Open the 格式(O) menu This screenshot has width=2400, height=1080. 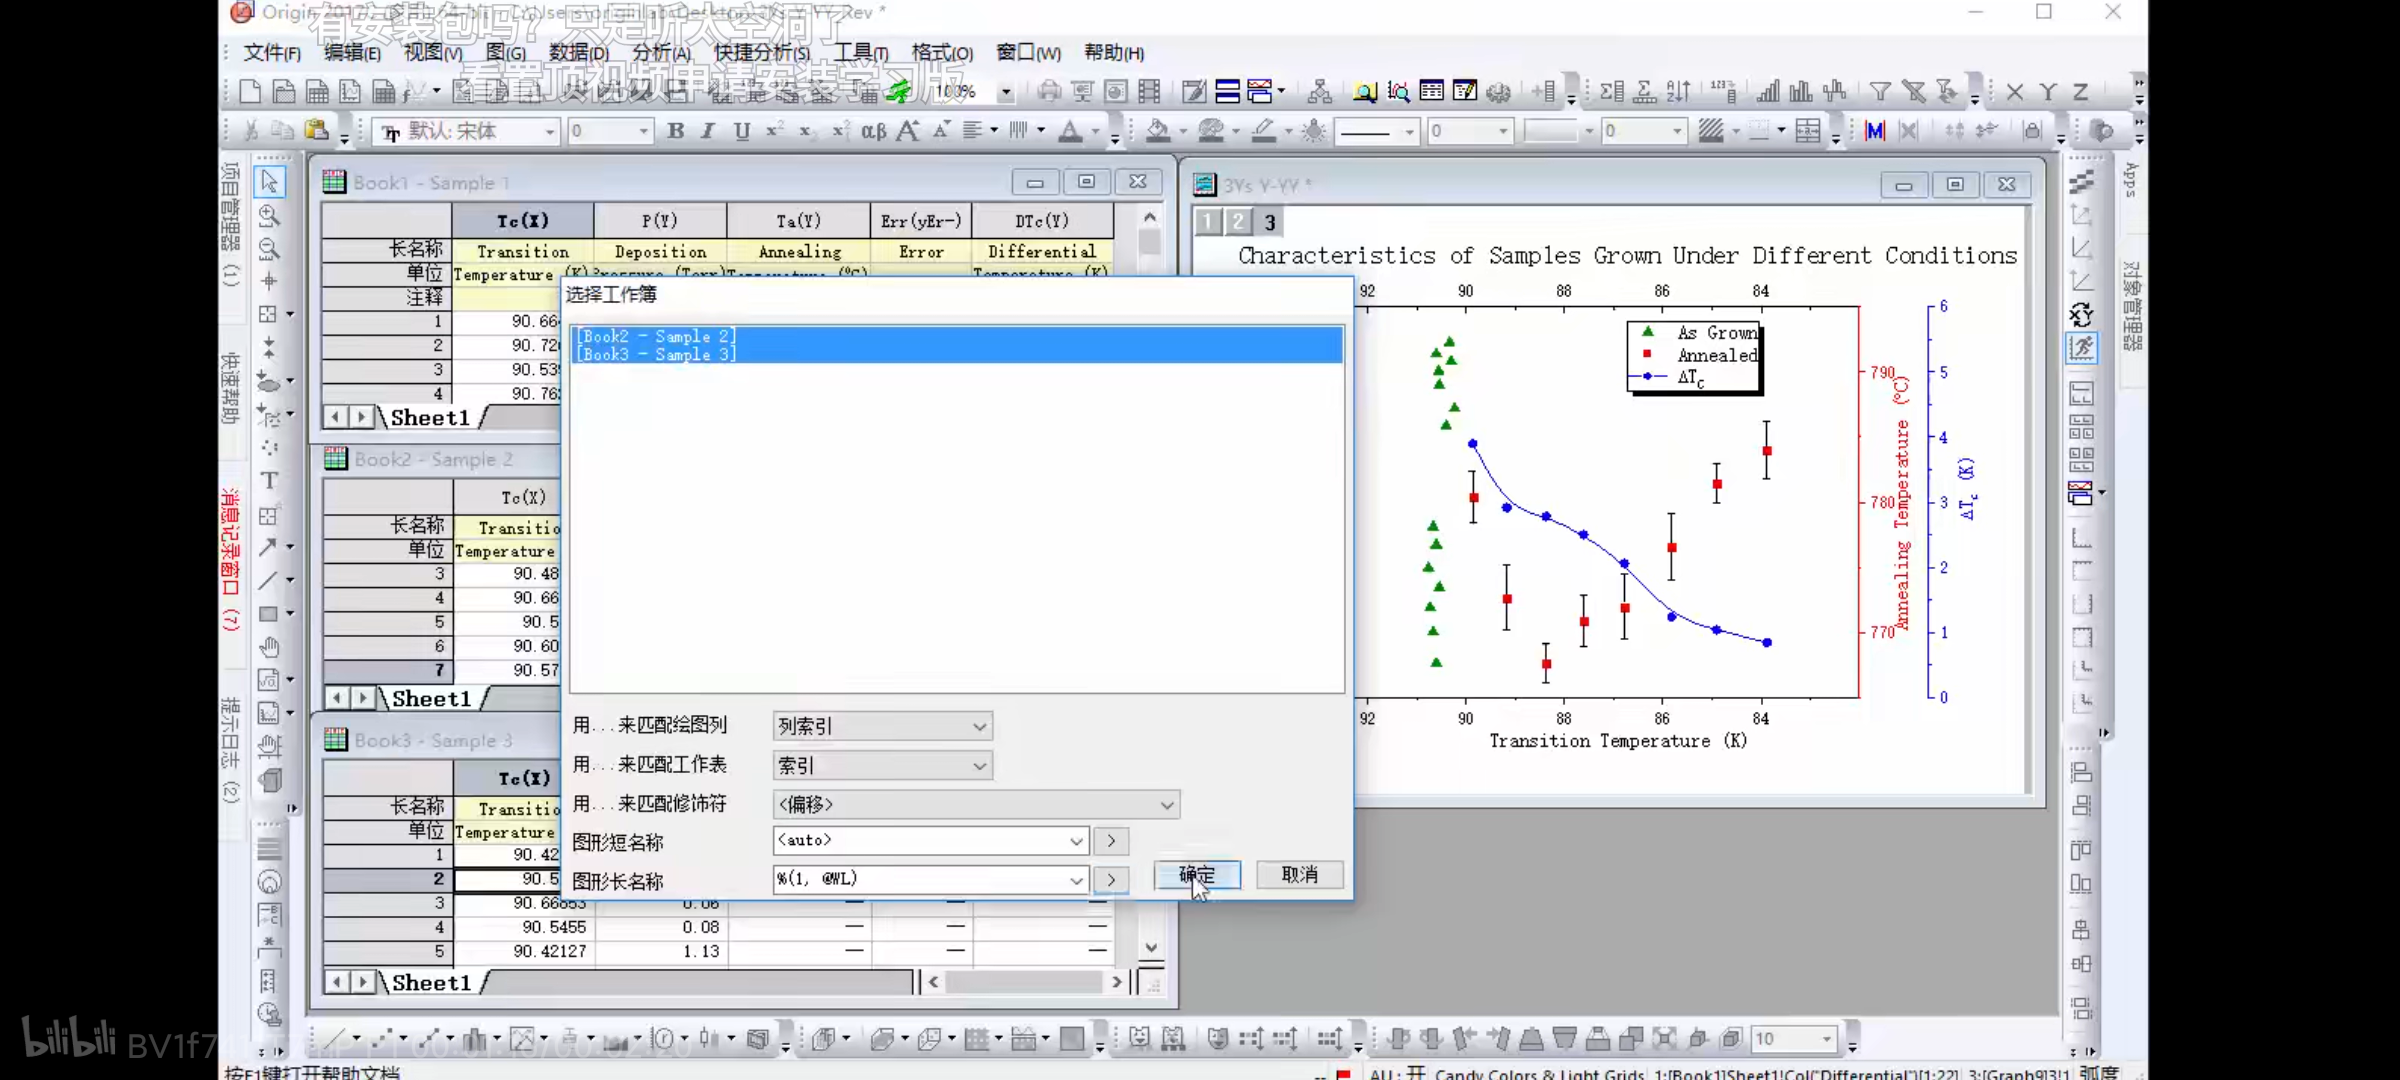click(x=942, y=52)
